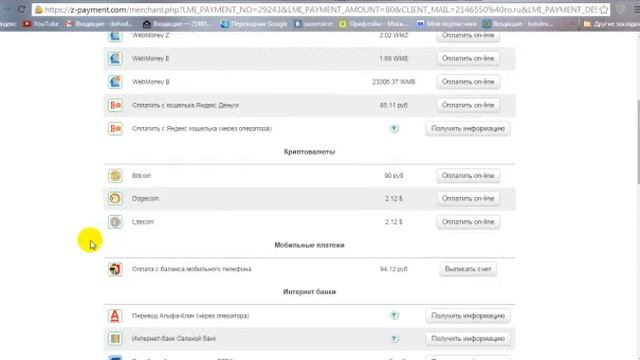This screenshot has width=640, height=360.
Task: Click the 'WebMoney B' row label
Action: click(x=151, y=82)
